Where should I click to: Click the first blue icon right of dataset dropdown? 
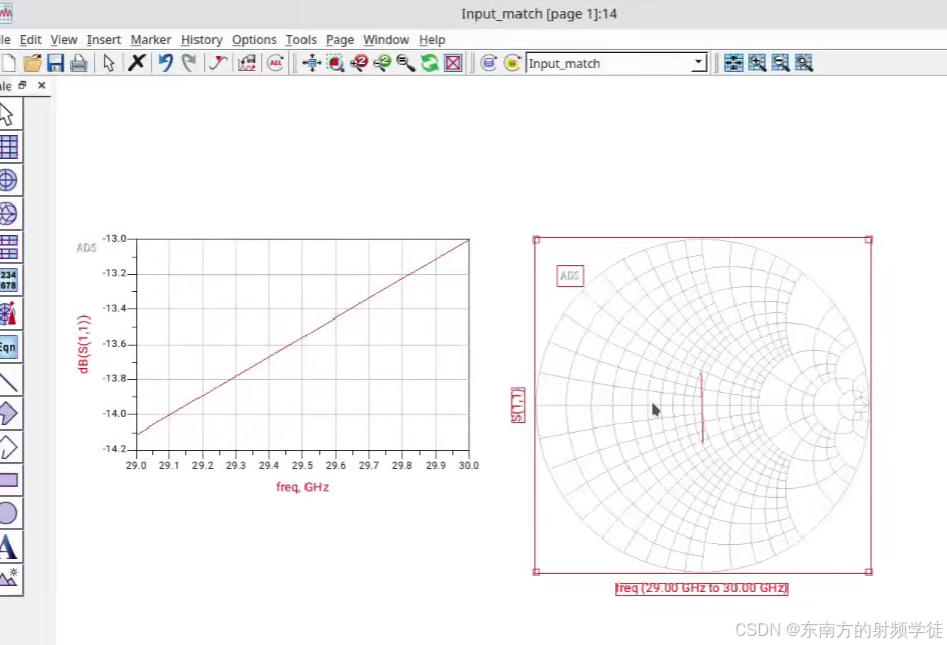click(x=734, y=63)
